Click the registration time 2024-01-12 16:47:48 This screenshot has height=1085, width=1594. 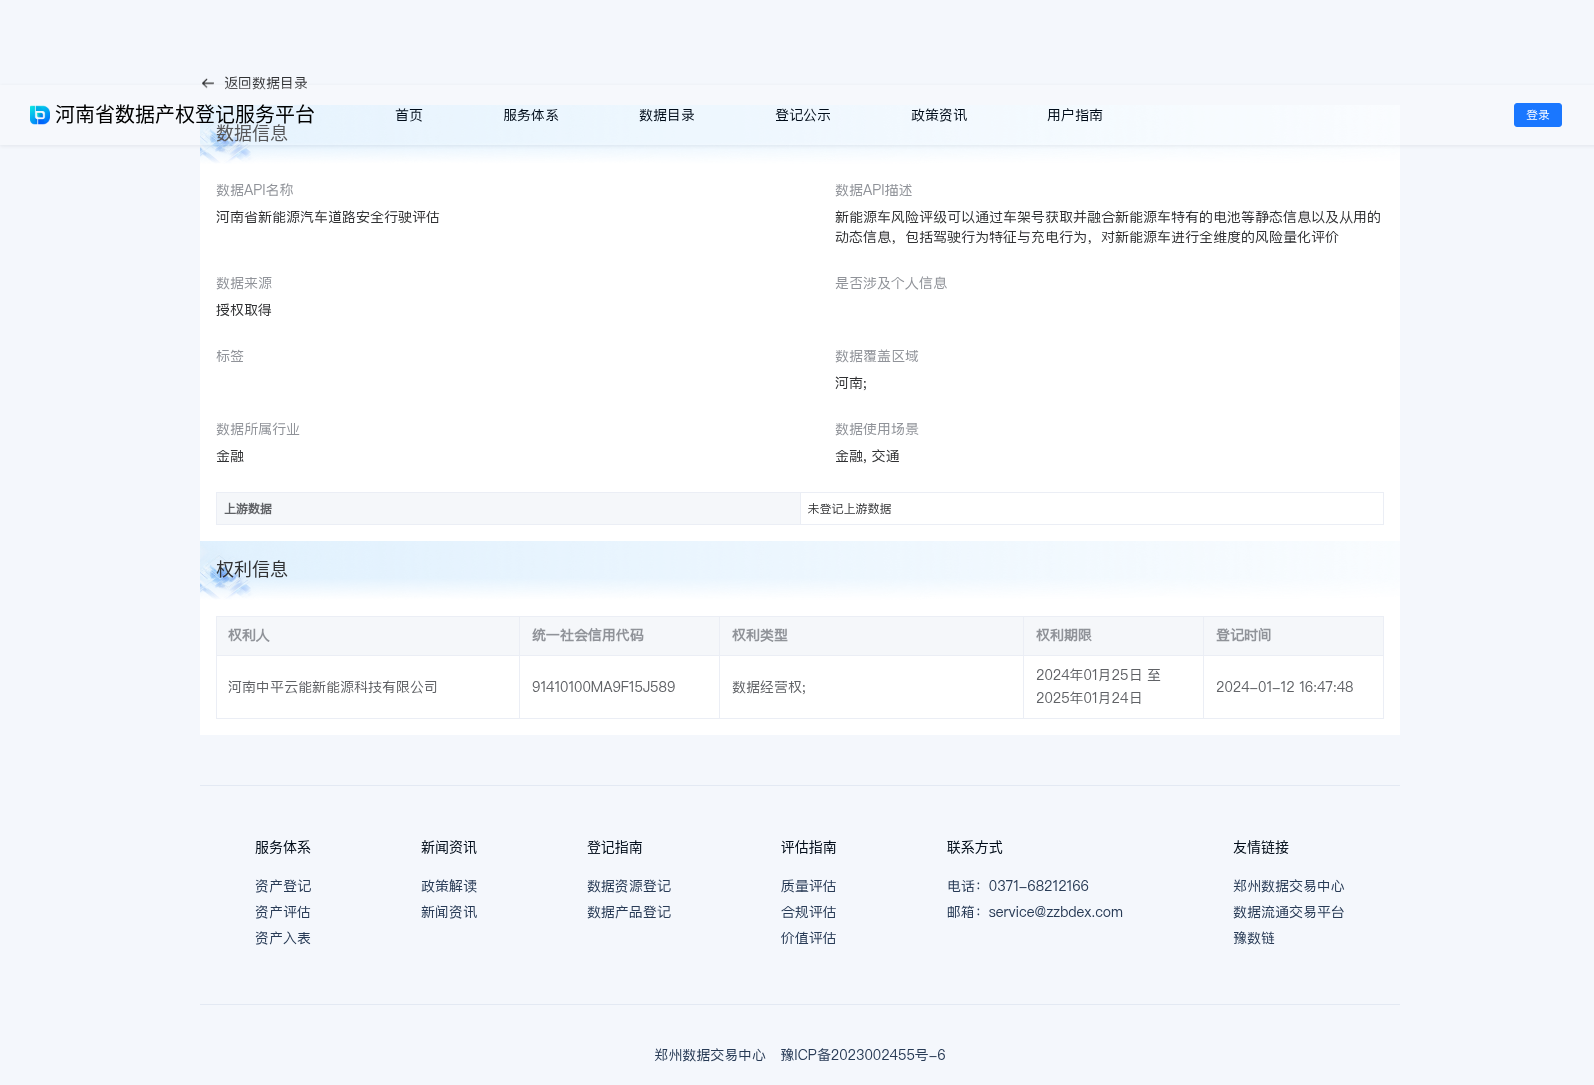coord(1285,687)
